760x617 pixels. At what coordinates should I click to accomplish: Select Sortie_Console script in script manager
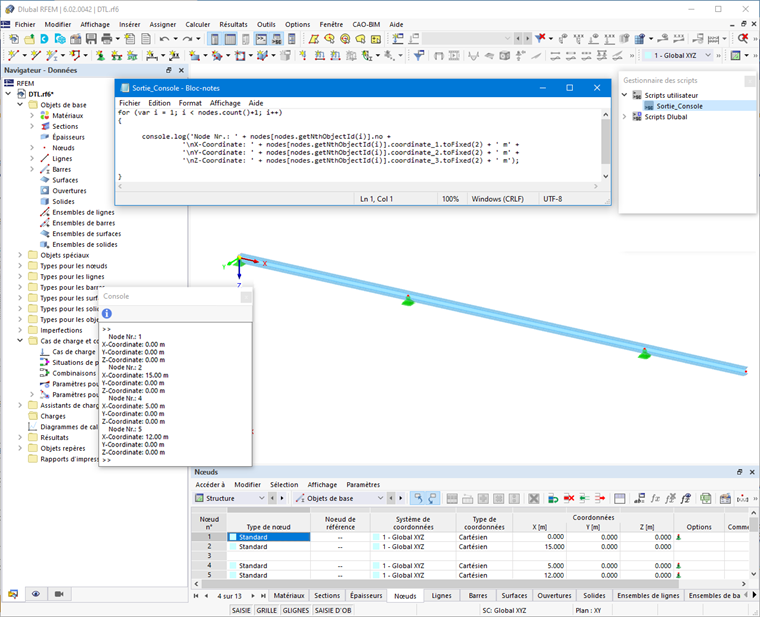coord(679,106)
